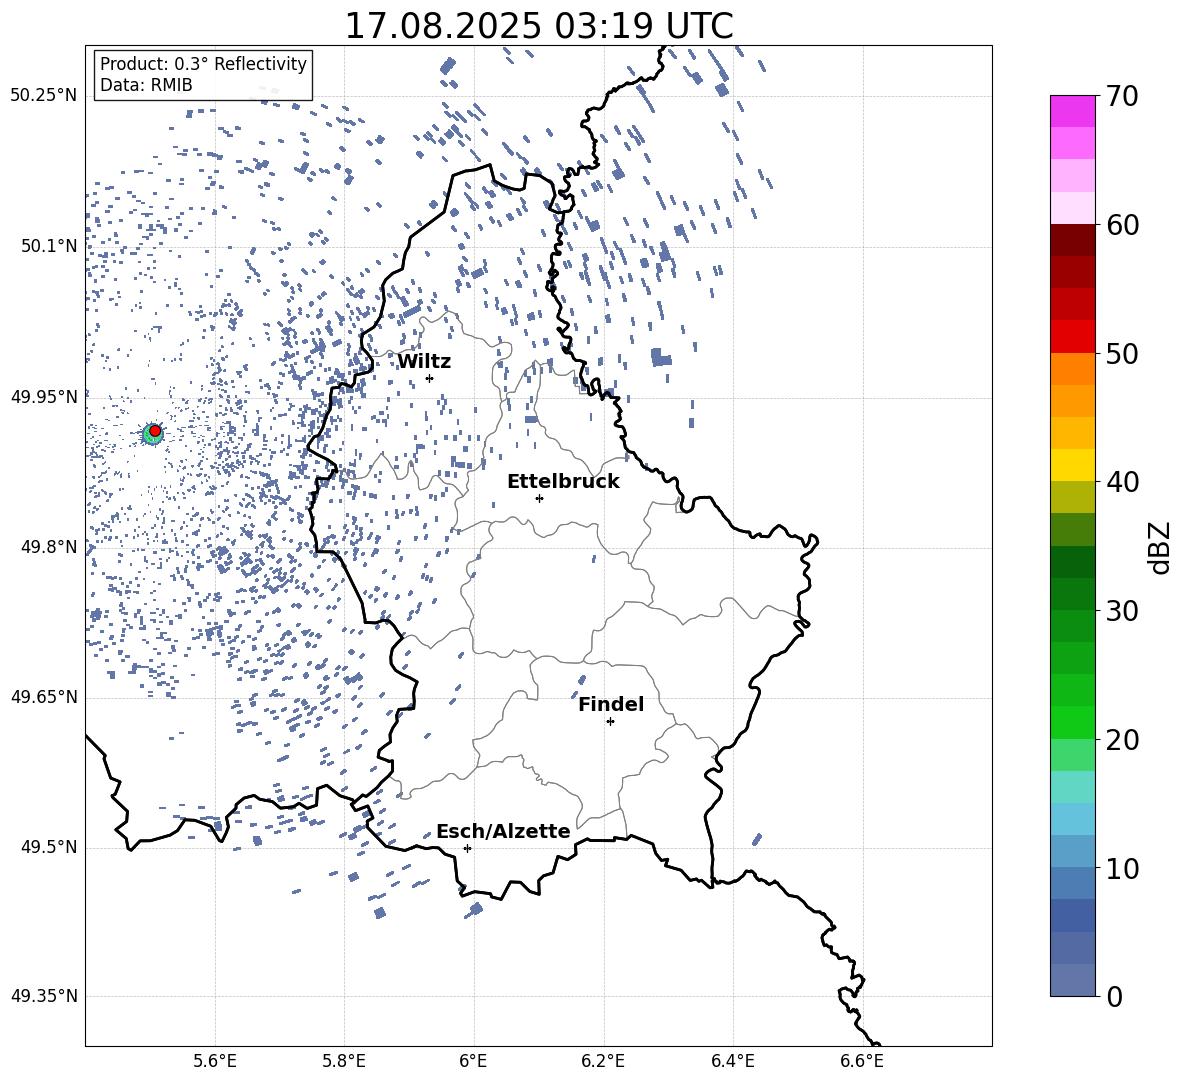Click the 50.25°N latitude label
The height and width of the screenshot is (1081, 1184).
[x=44, y=96]
